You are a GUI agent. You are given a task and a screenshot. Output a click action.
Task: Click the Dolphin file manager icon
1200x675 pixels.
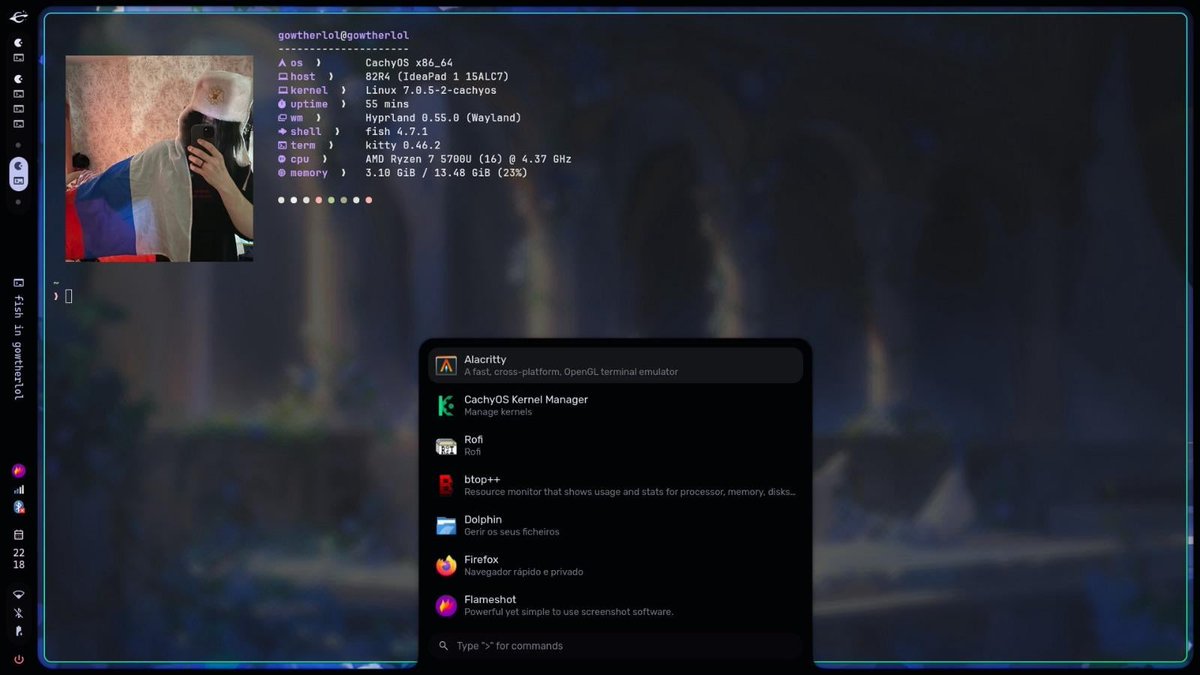[x=446, y=525]
